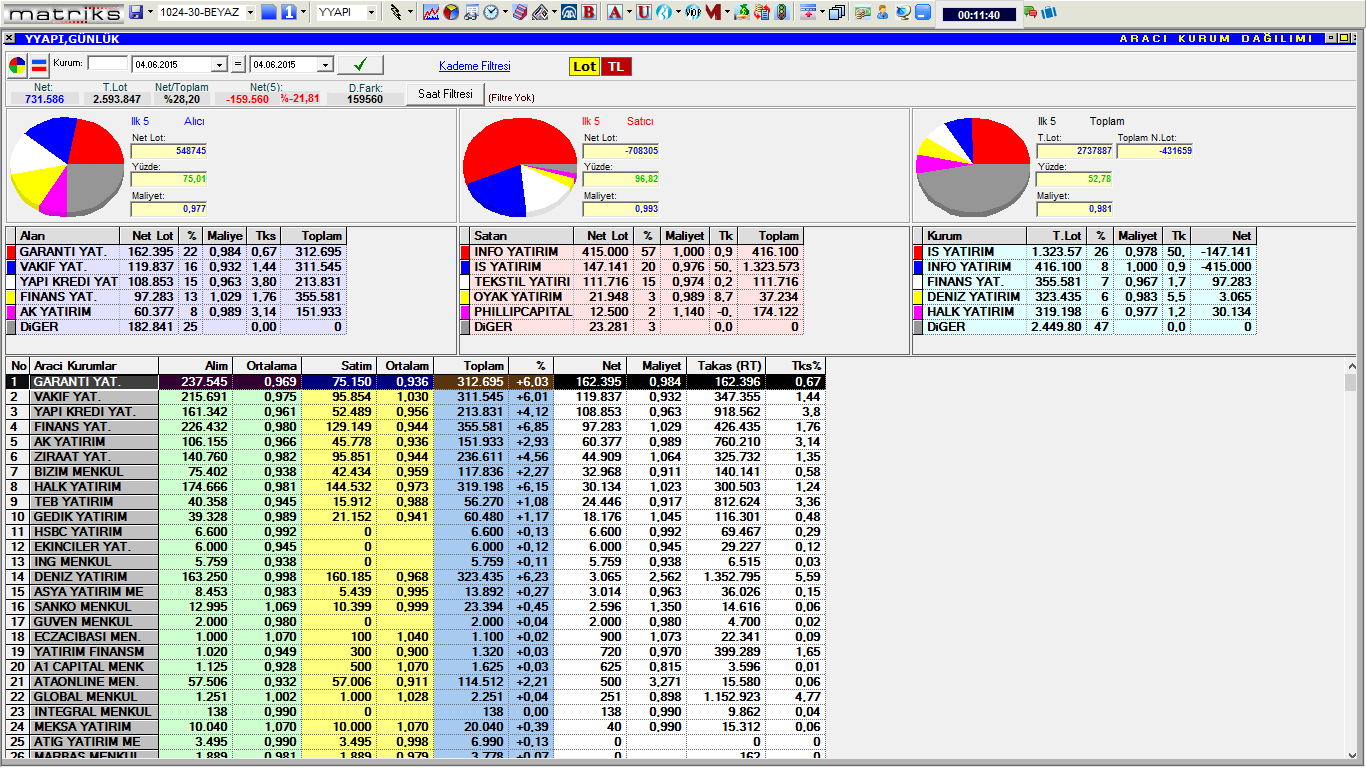Click the traffic light icon in toolbar
1366x768 pixels.
click(x=781, y=12)
